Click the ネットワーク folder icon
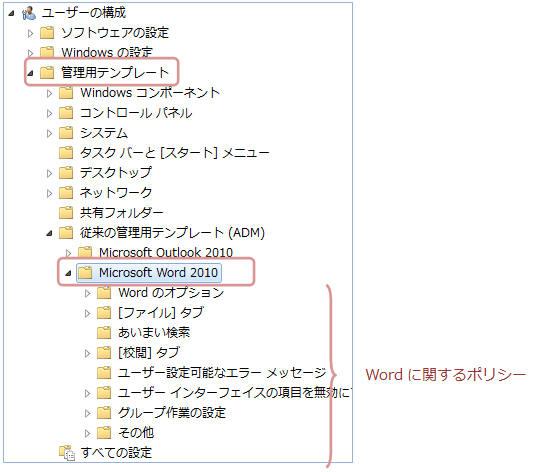This screenshot has height=472, width=544. click(66, 193)
